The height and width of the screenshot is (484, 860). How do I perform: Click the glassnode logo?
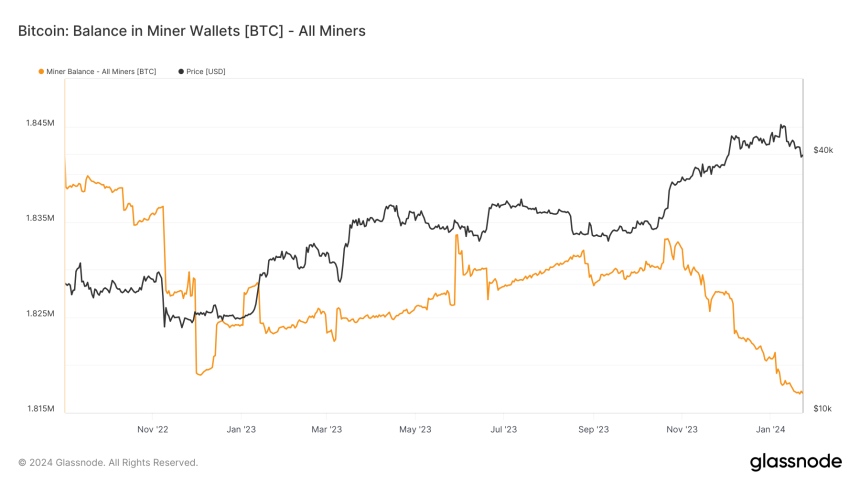click(x=796, y=462)
